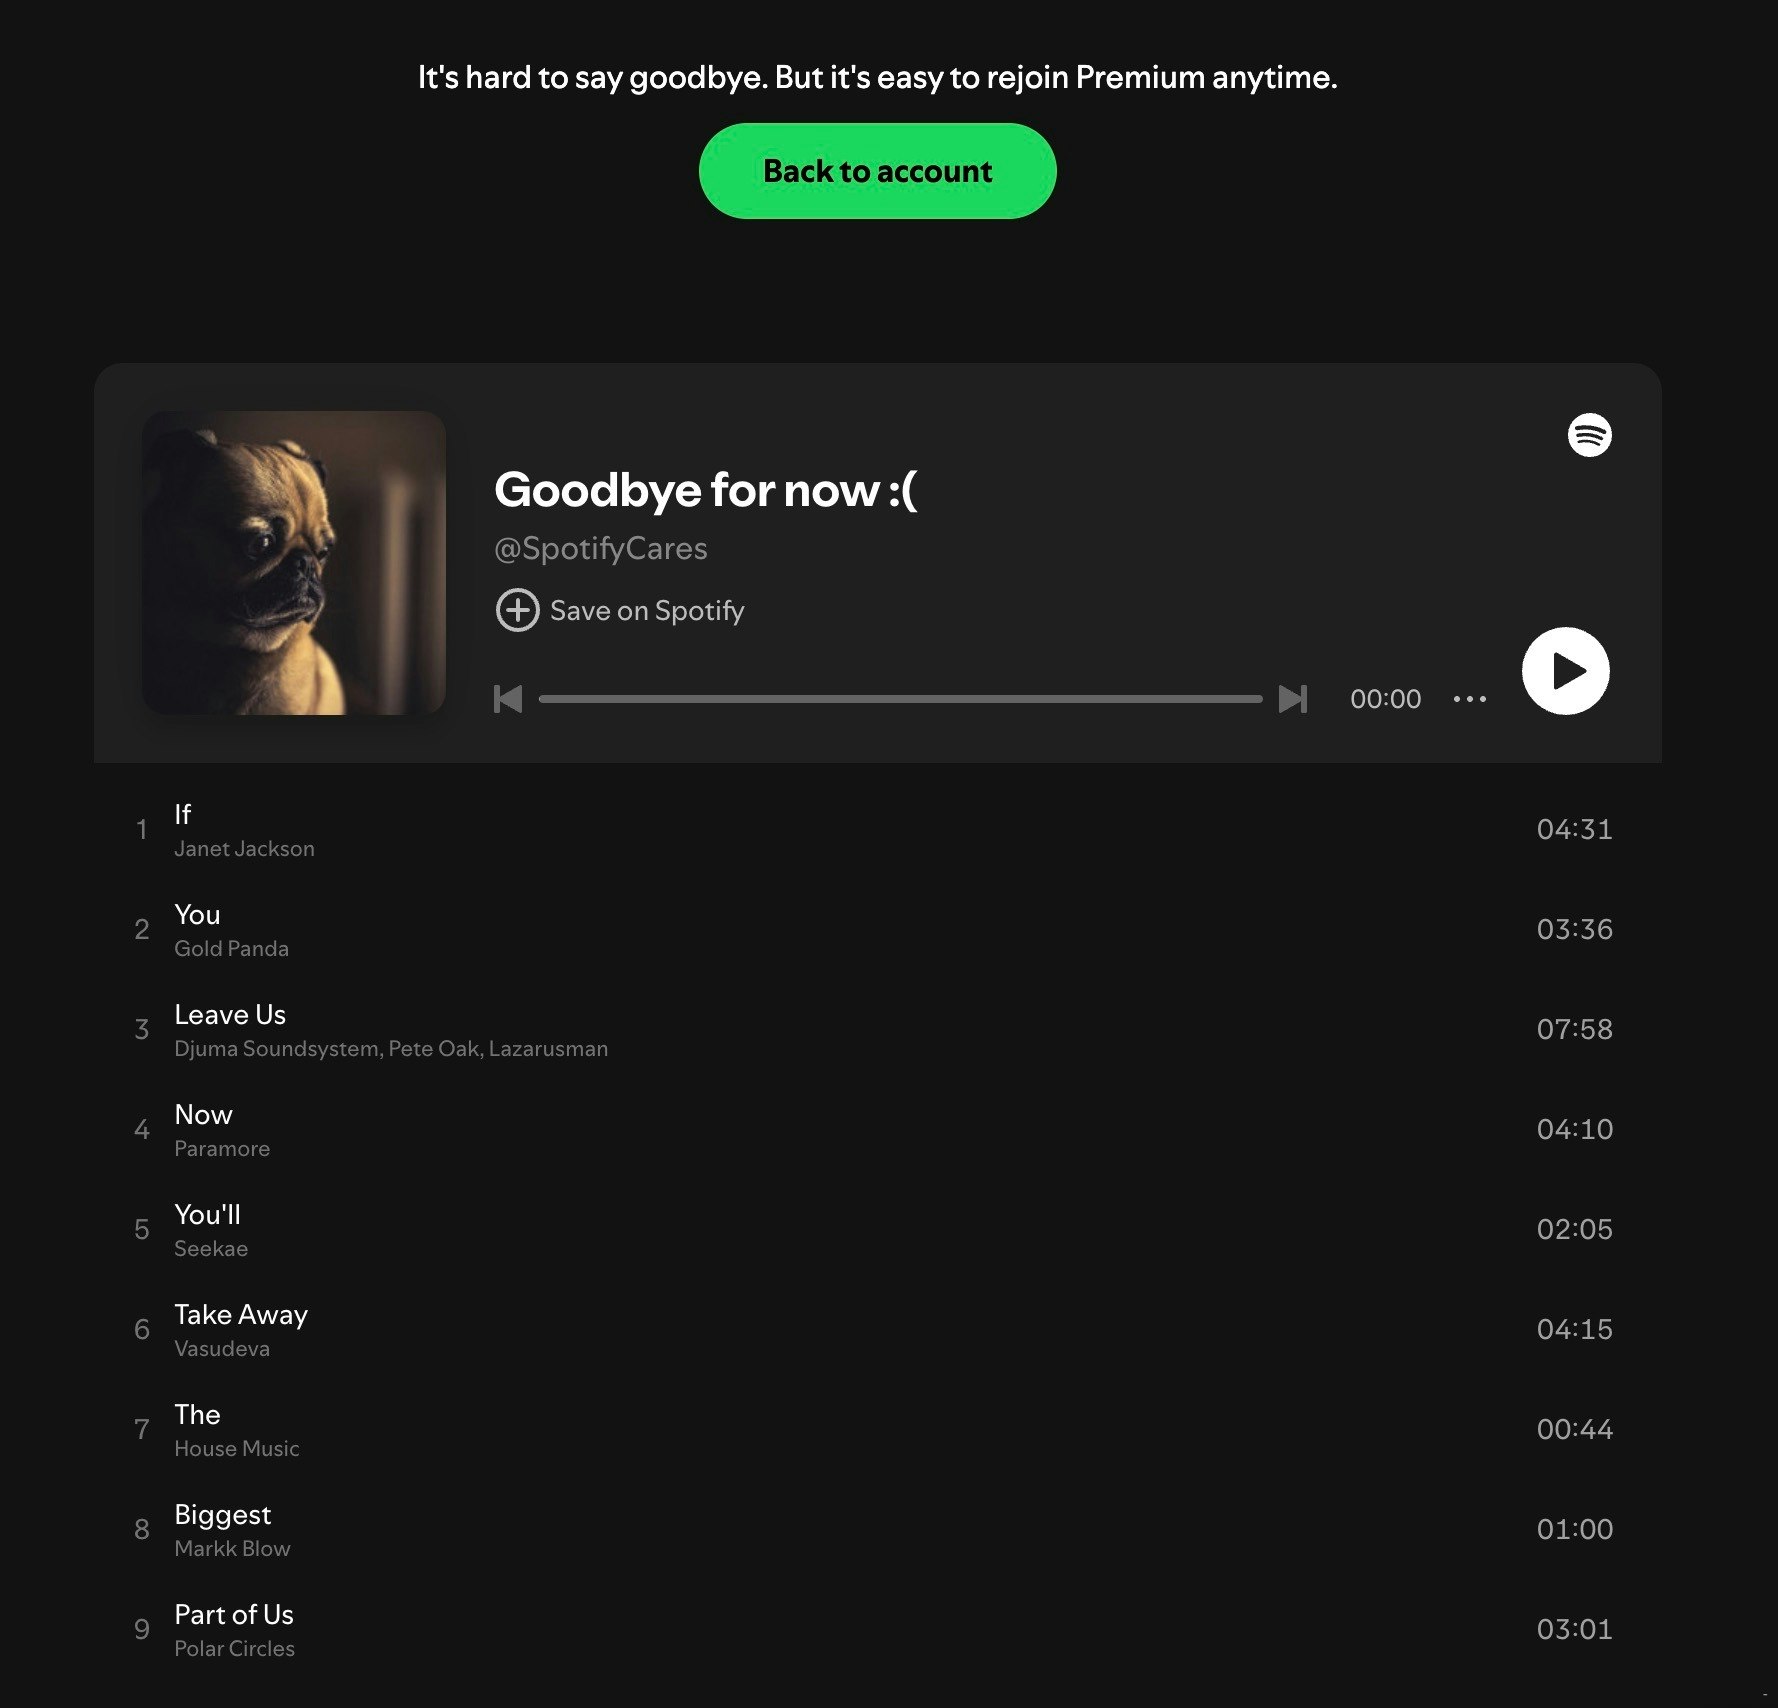Open the three-dot more options menu
The height and width of the screenshot is (1708, 1778).
1469,699
